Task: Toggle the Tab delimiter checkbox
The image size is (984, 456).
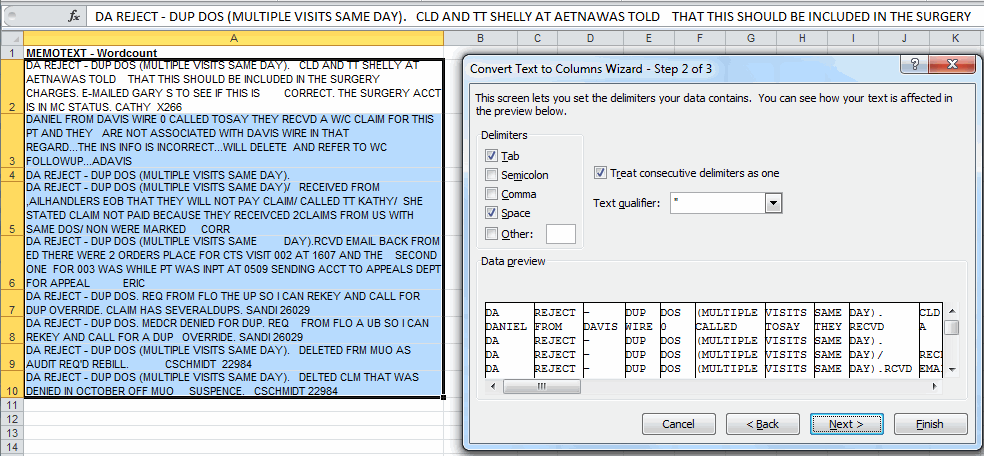Action: pos(491,156)
